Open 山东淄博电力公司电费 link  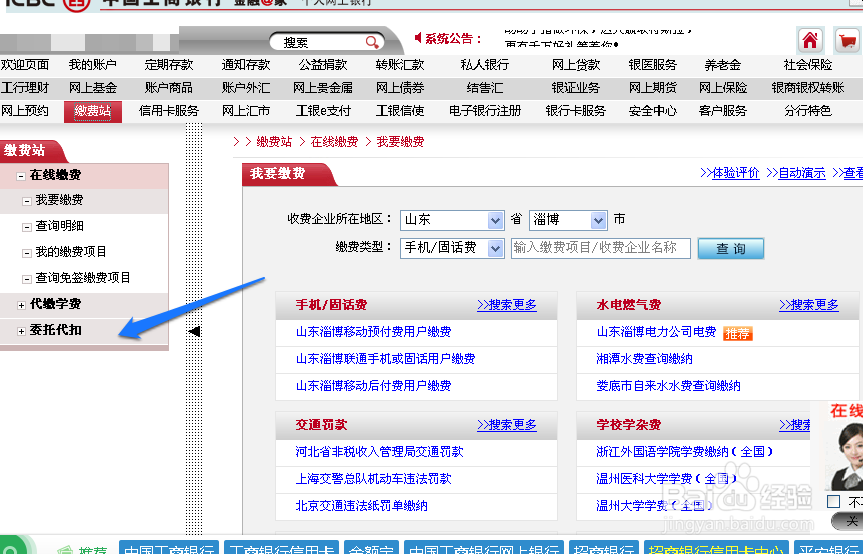[656, 332]
